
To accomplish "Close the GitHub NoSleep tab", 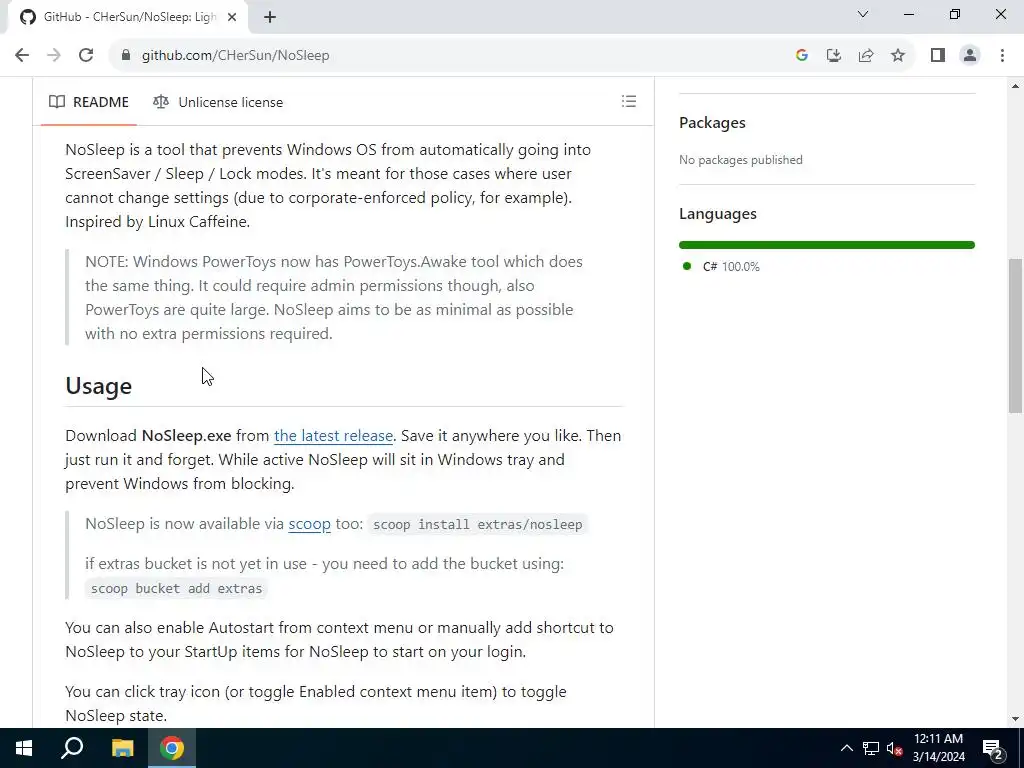I will (232, 17).
